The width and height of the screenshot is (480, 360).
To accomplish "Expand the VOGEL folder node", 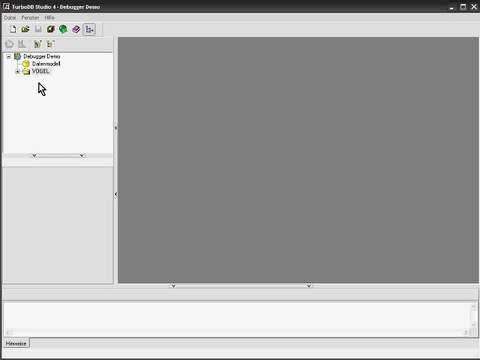I will pyautogui.click(x=17, y=71).
